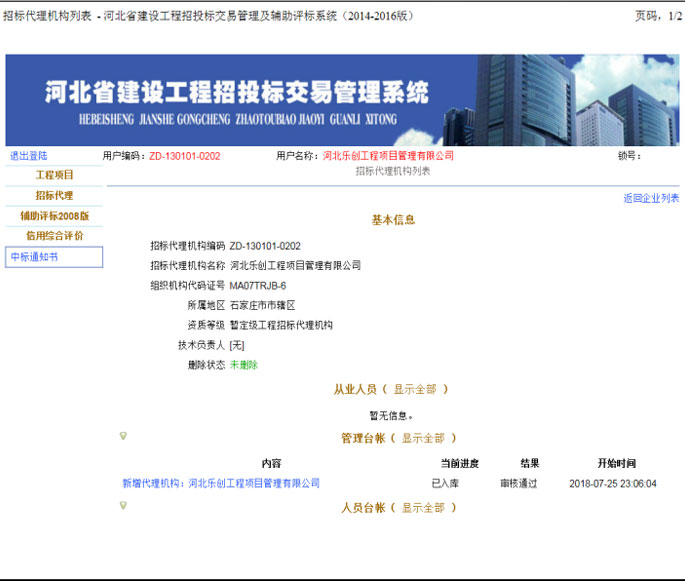The width and height of the screenshot is (685, 581).
Task: Go to 信用综合评价 menu
Action: (55, 235)
